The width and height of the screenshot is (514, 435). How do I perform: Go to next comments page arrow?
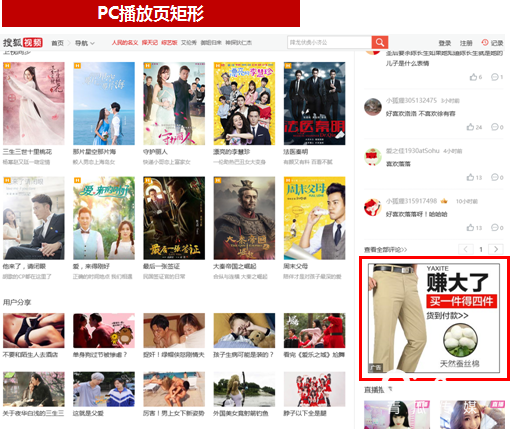(496, 249)
